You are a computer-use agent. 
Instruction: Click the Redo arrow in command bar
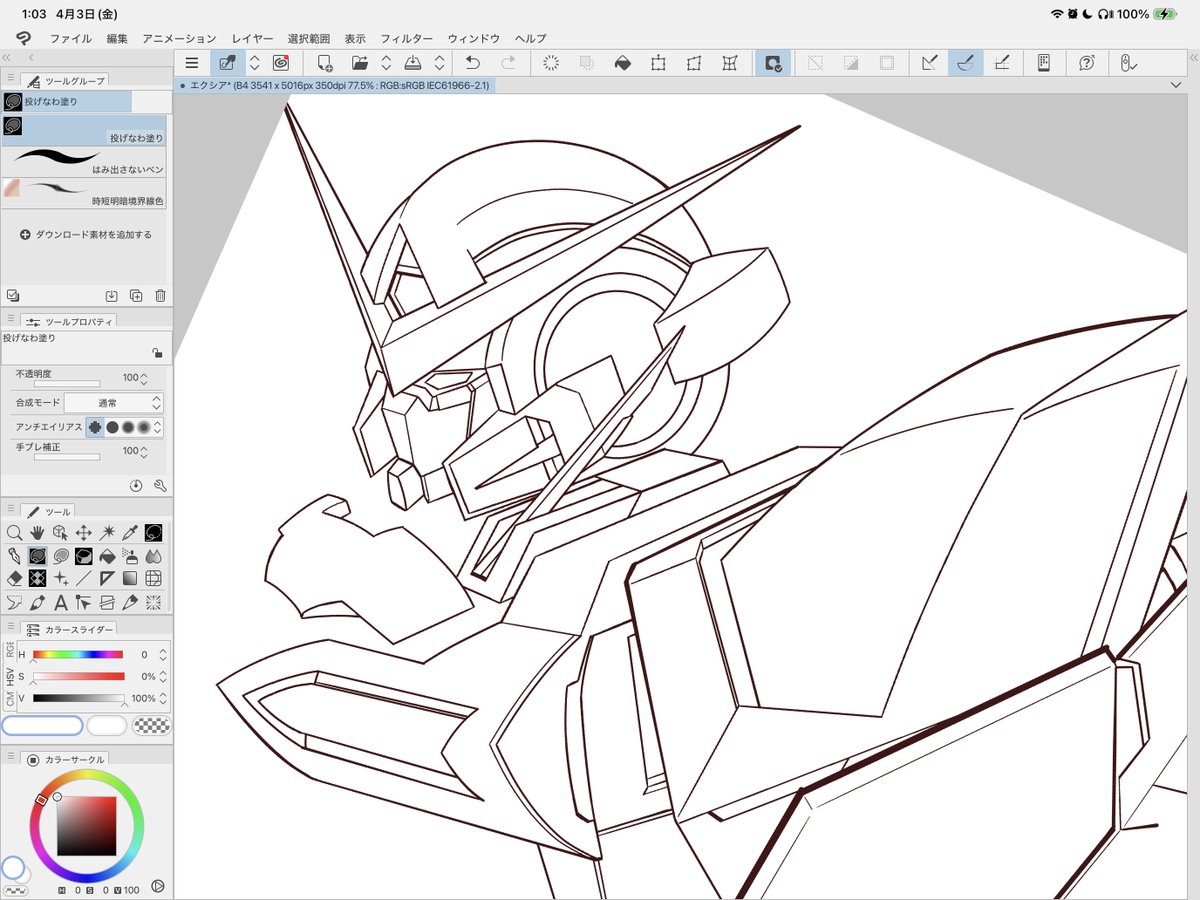509,63
